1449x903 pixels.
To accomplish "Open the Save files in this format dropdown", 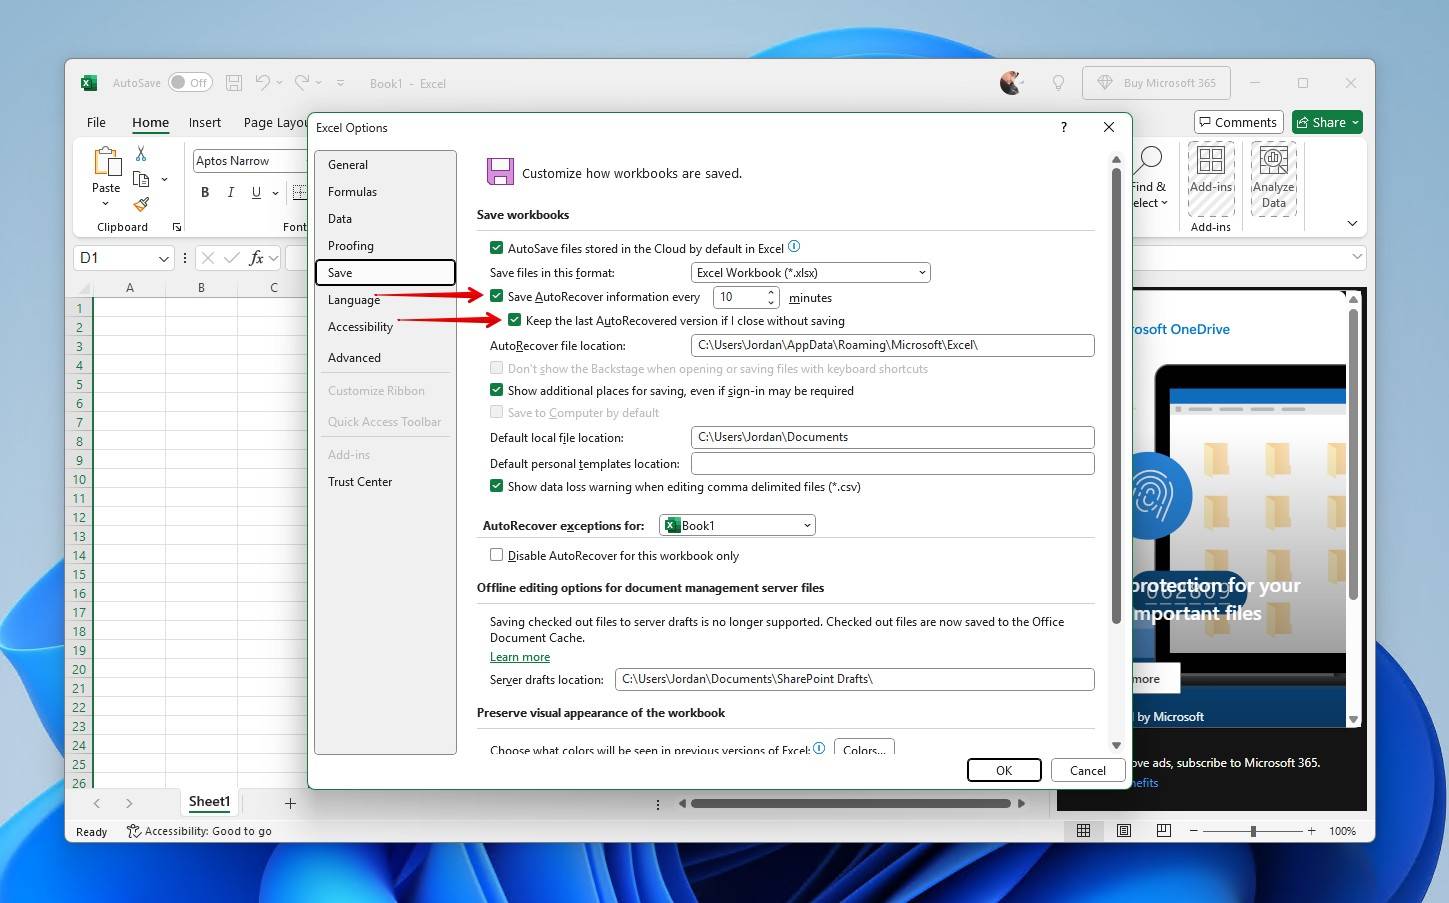I will tap(921, 272).
